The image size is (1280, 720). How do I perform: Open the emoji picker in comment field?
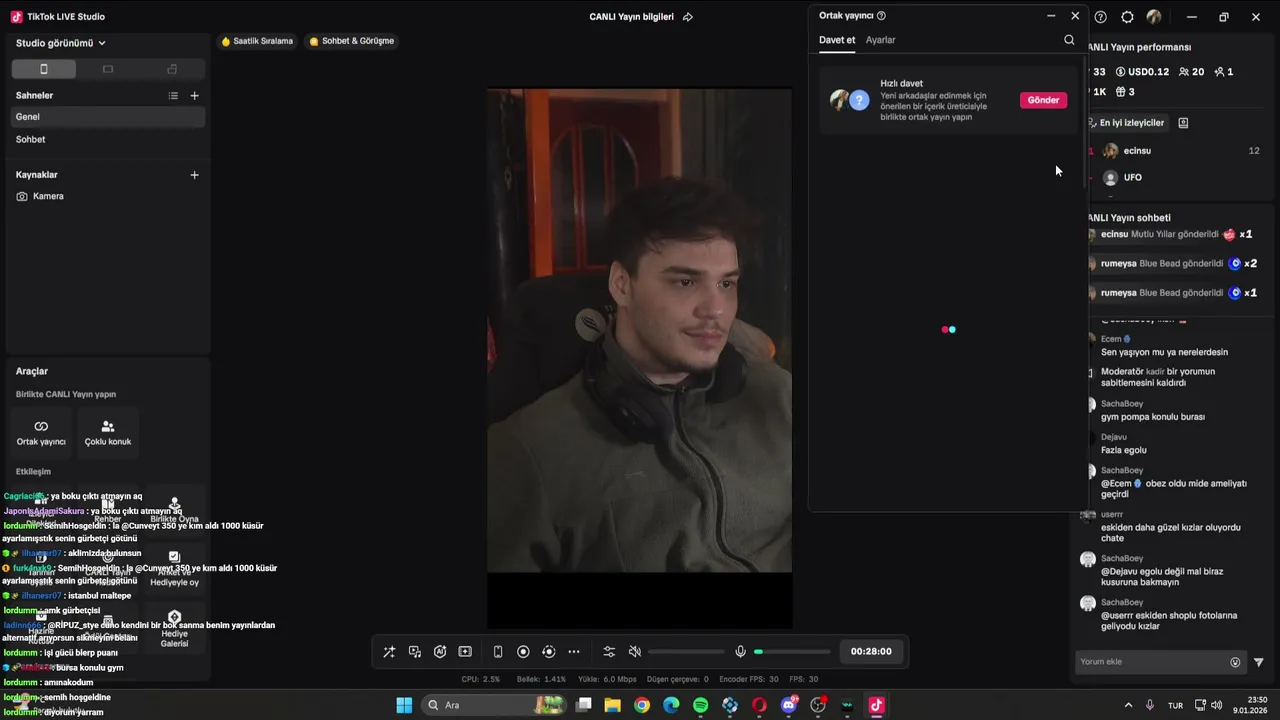(x=1235, y=662)
